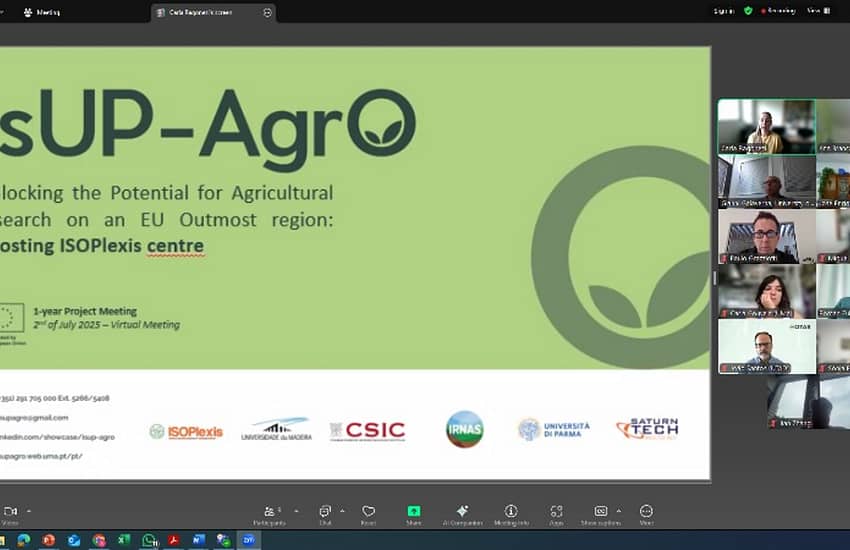The height and width of the screenshot is (550, 850).
Task: Open Outlook from taskbar
Action: click(74, 540)
